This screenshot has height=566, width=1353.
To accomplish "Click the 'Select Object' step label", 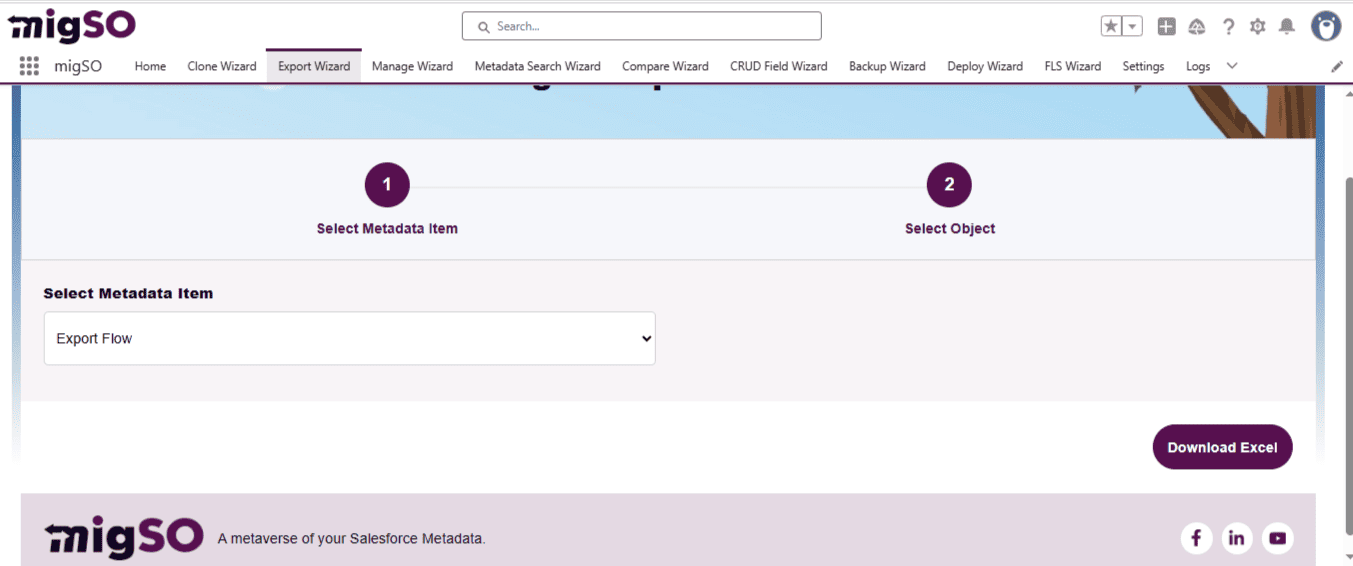I will pyautogui.click(x=950, y=229).
